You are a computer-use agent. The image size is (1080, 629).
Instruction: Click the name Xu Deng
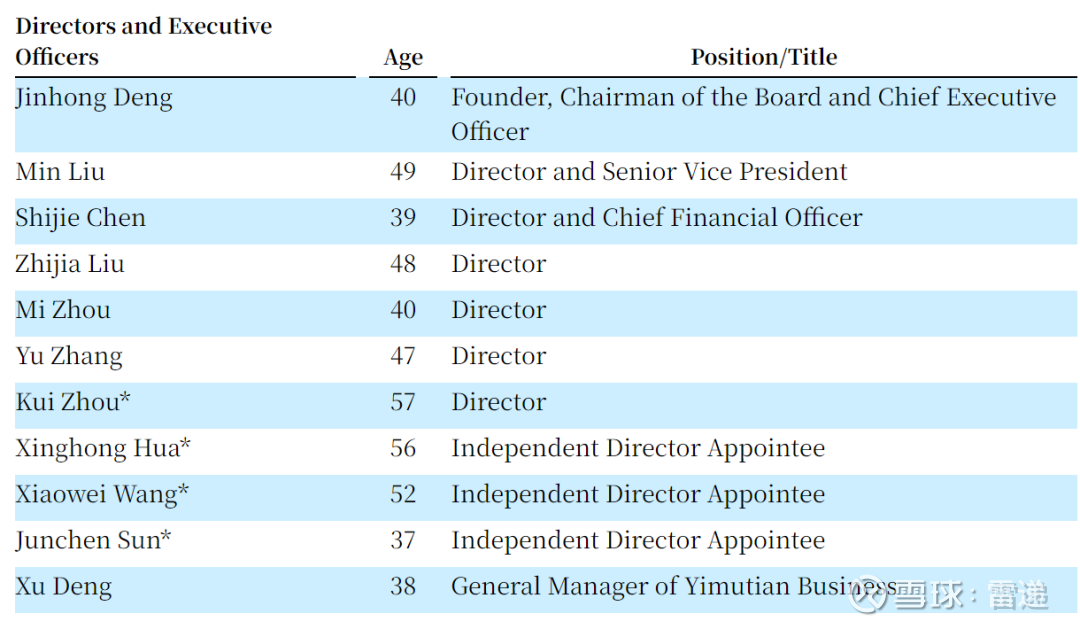63,586
